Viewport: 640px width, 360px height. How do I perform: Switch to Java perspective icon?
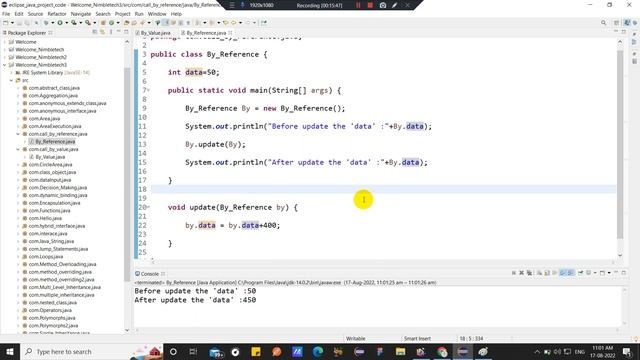[x=627, y=23]
